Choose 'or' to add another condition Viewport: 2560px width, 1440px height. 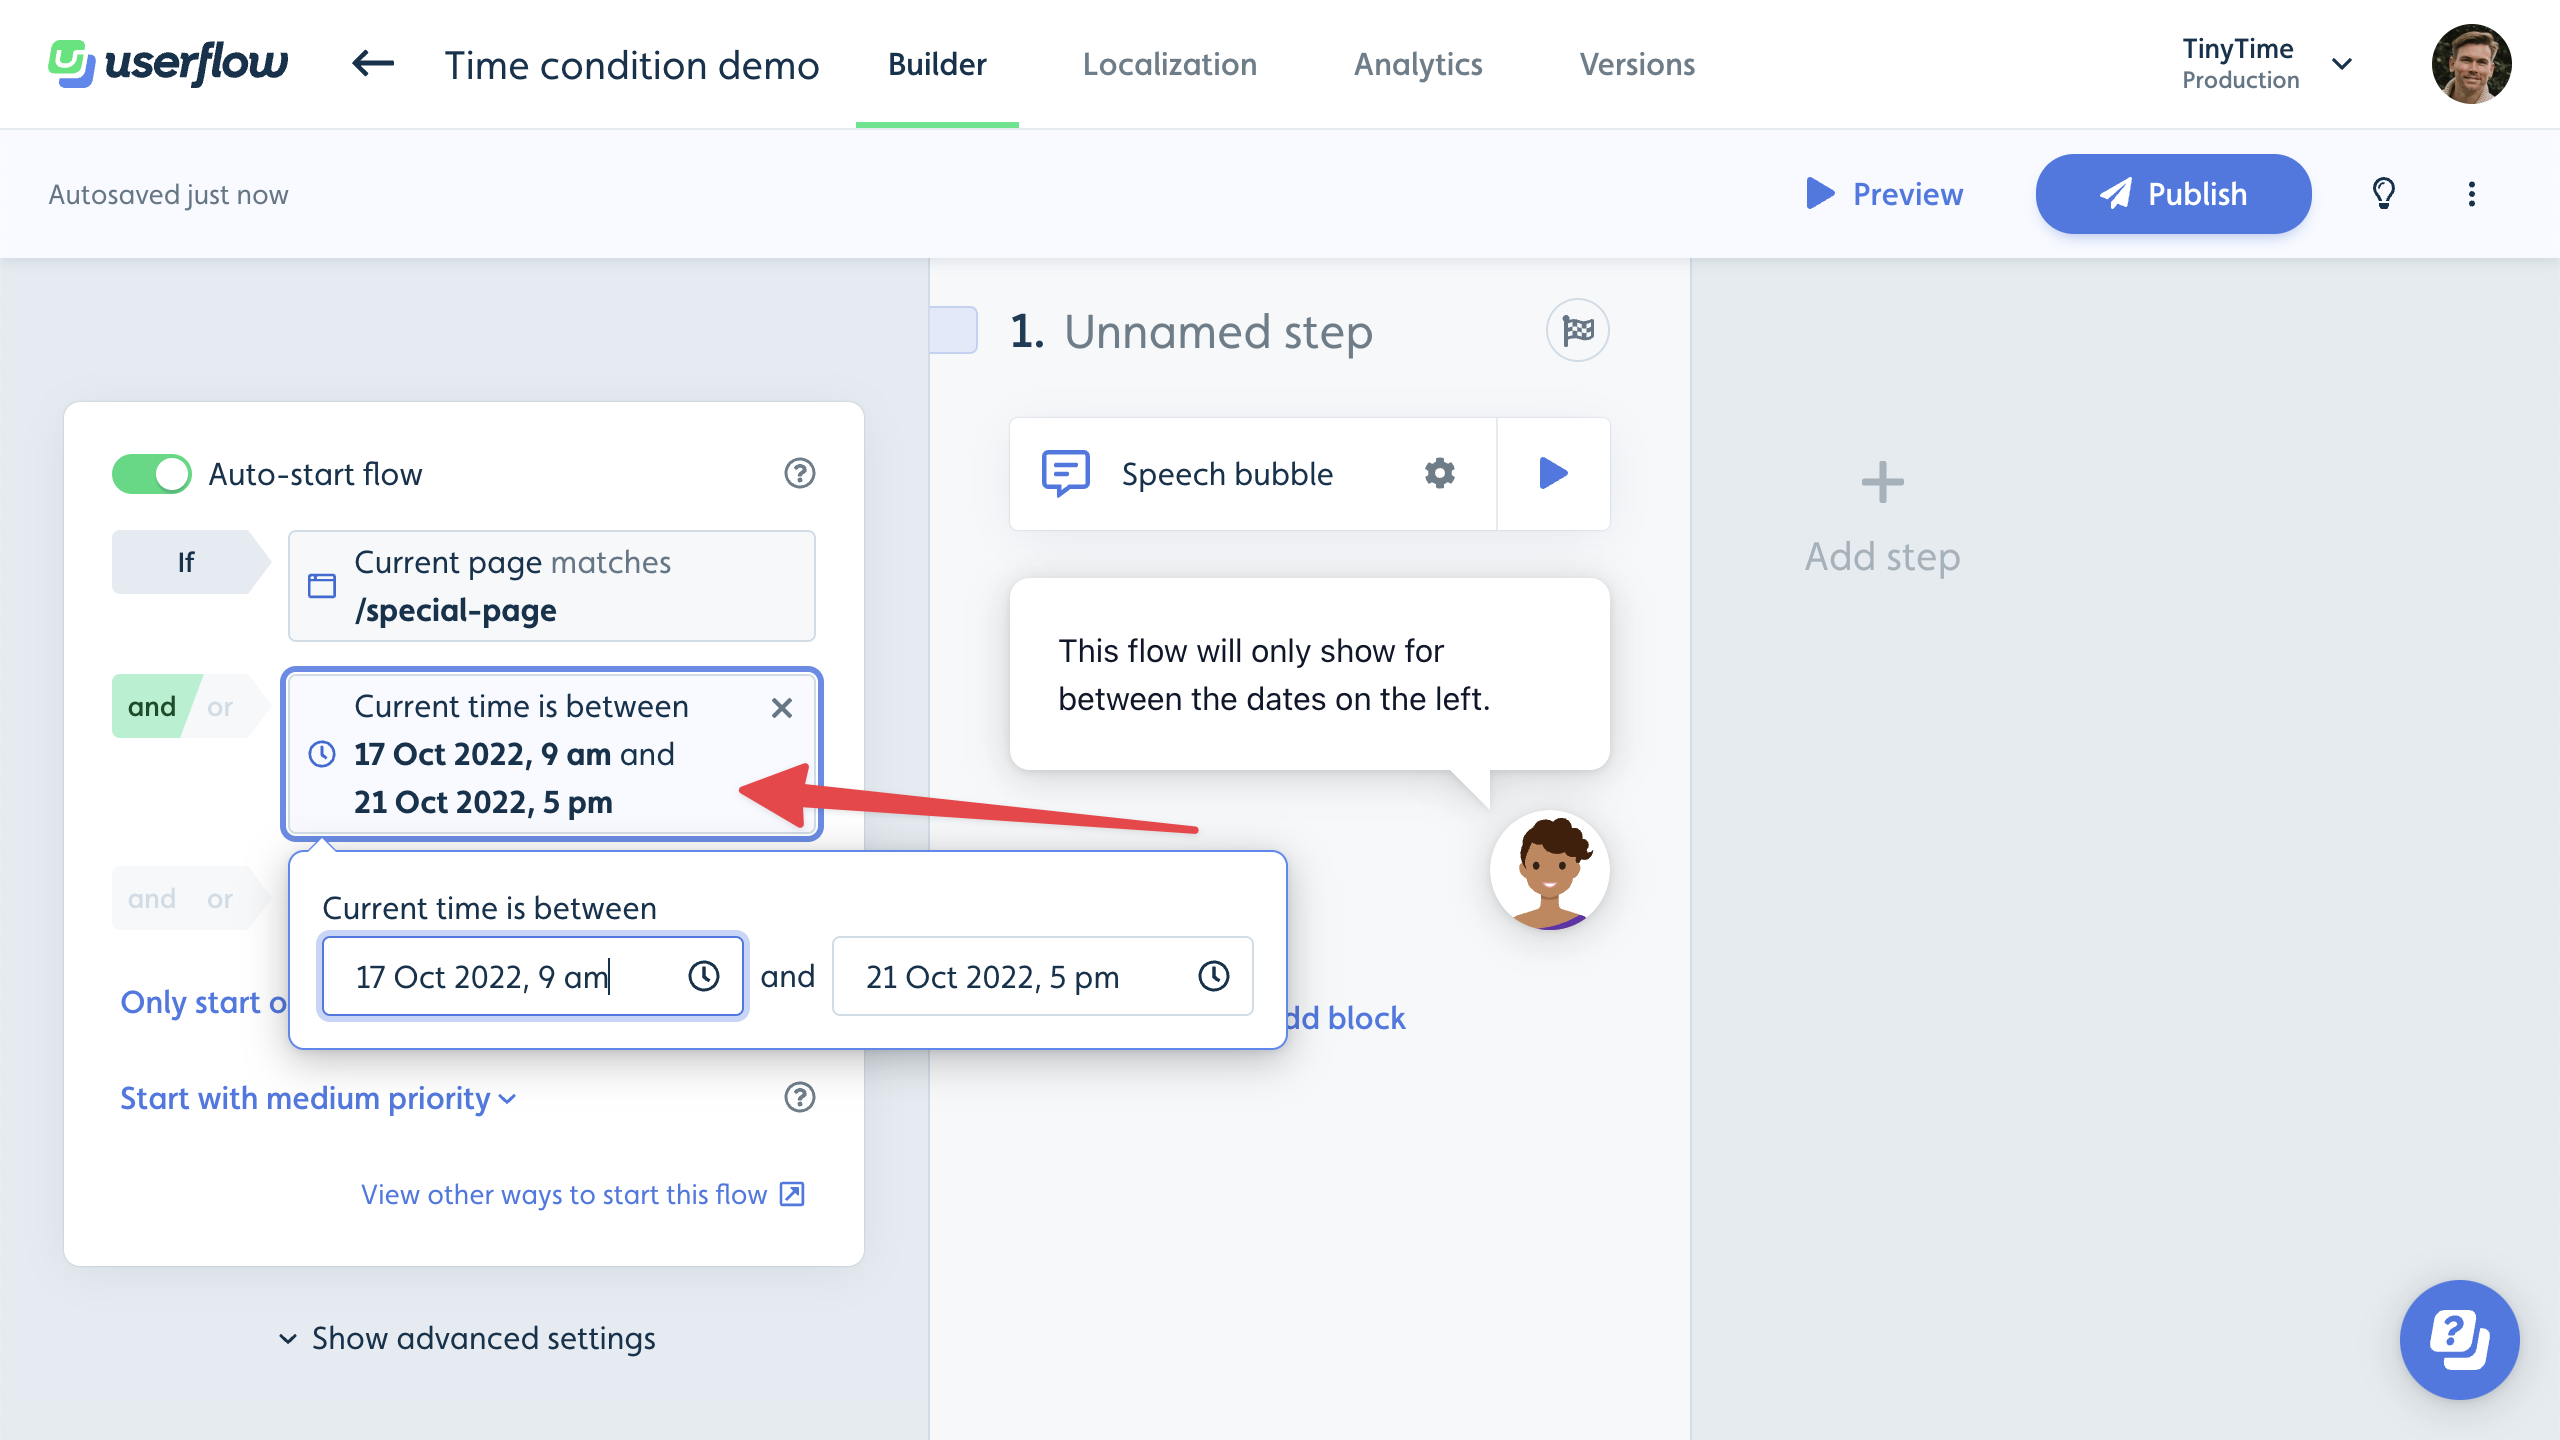click(x=220, y=898)
